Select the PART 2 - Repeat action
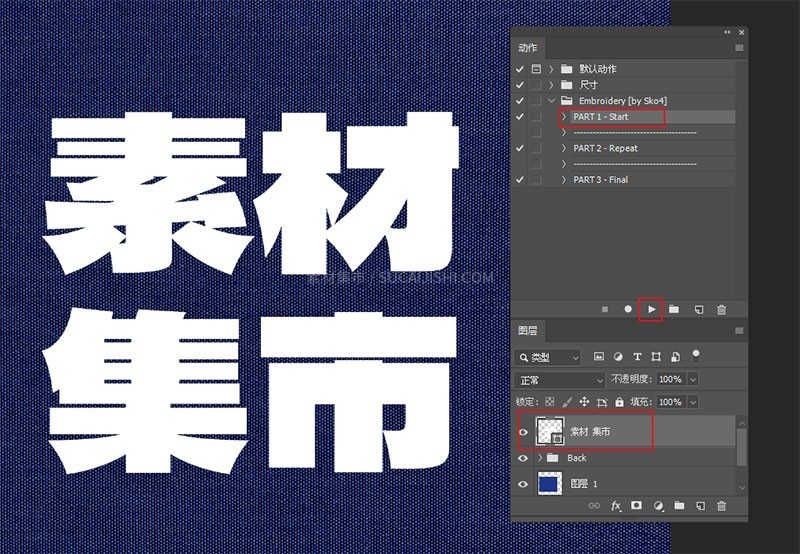 [605, 148]
